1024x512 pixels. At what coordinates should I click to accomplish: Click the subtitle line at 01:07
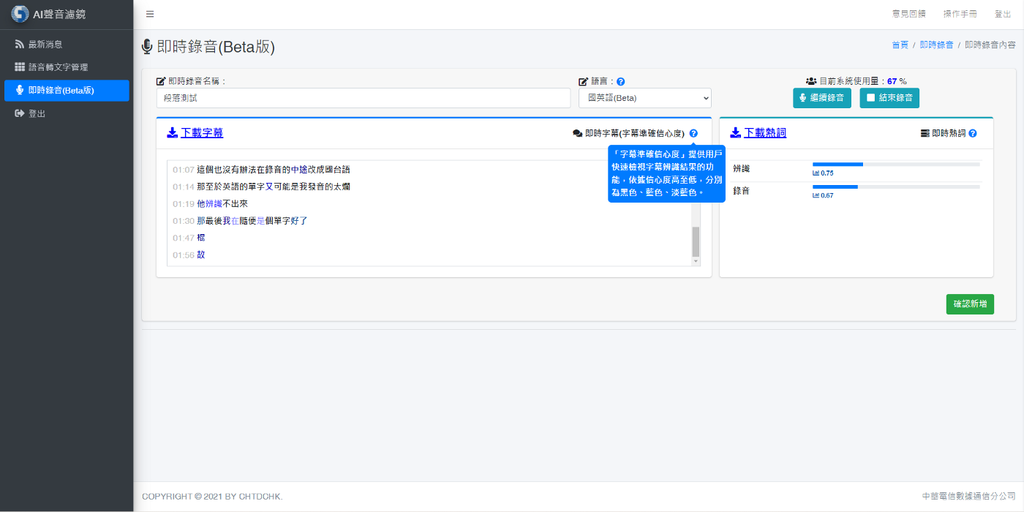click(x=261, y=170)
